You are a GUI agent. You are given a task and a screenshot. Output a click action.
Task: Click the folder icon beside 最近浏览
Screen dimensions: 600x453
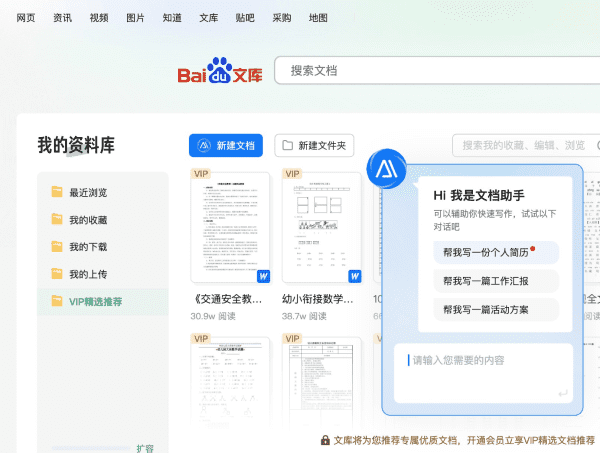click(57, 192)
